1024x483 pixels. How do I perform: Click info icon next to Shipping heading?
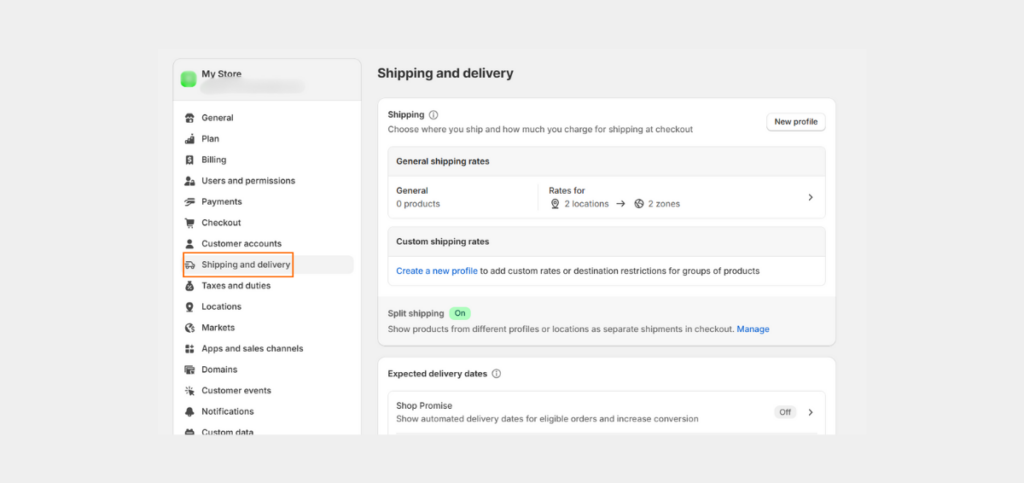coord(434,115)
